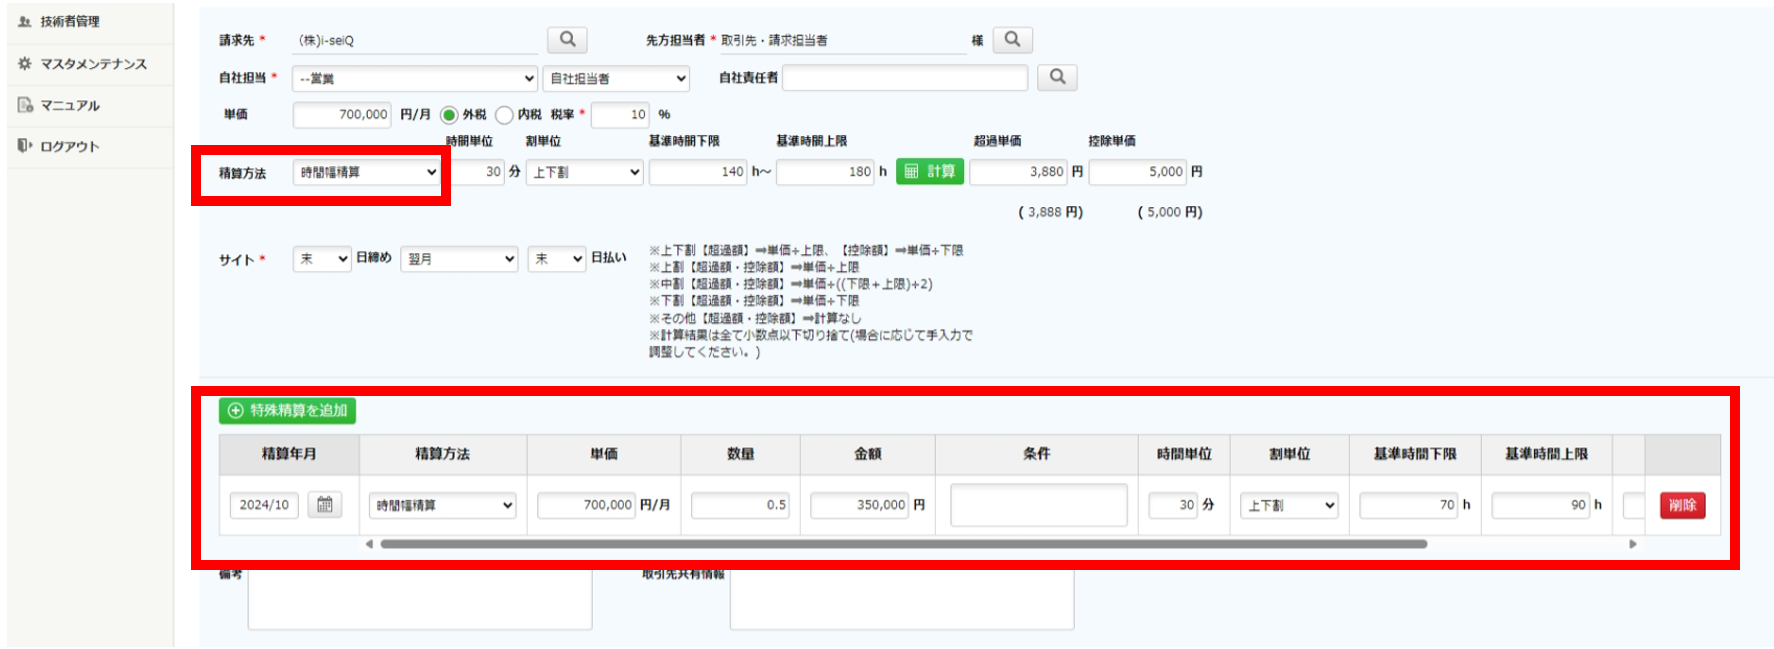Open マスタメンテナンス in the sidebar

92,64
